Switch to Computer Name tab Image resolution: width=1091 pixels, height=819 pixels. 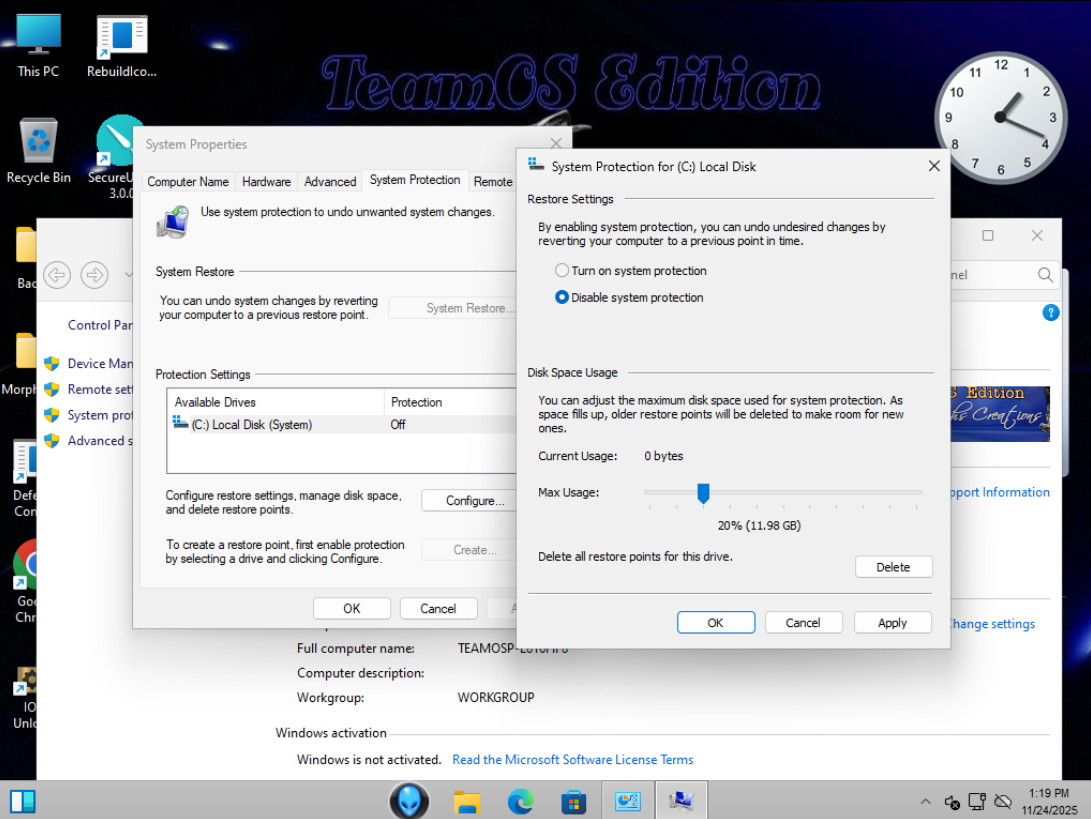coord(188,182)
